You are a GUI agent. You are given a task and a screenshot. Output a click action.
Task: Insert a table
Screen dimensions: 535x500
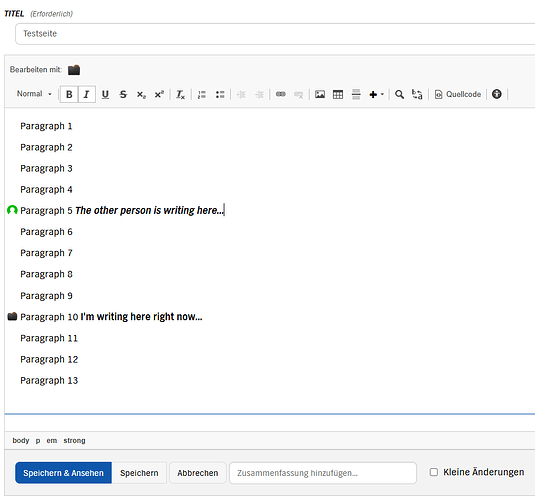[338, 94]
